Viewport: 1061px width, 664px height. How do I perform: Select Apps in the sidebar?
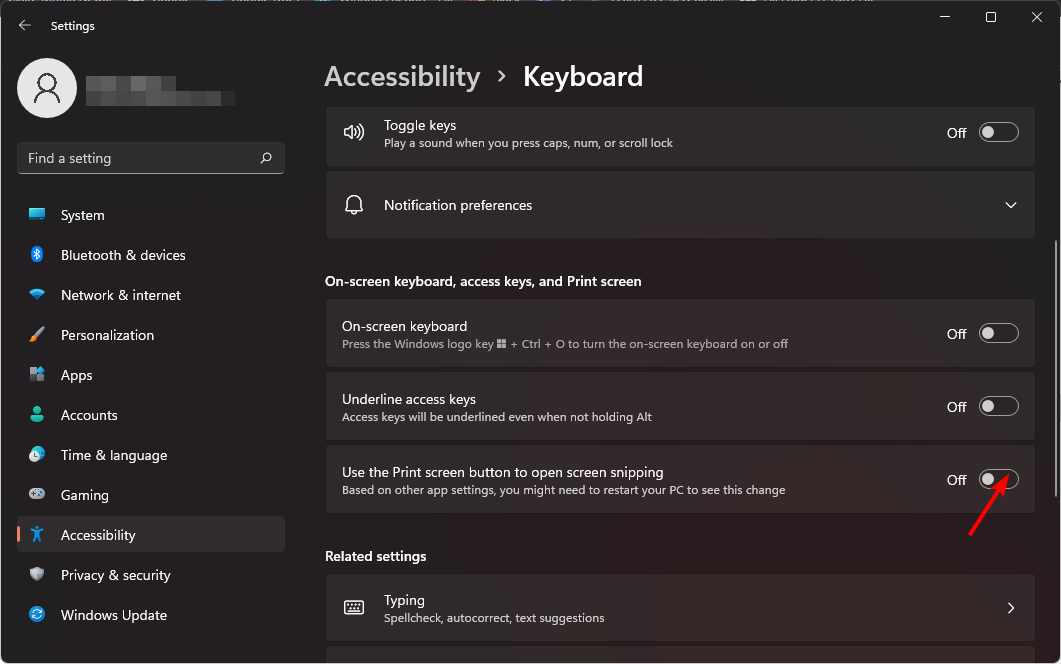(77, 375)
